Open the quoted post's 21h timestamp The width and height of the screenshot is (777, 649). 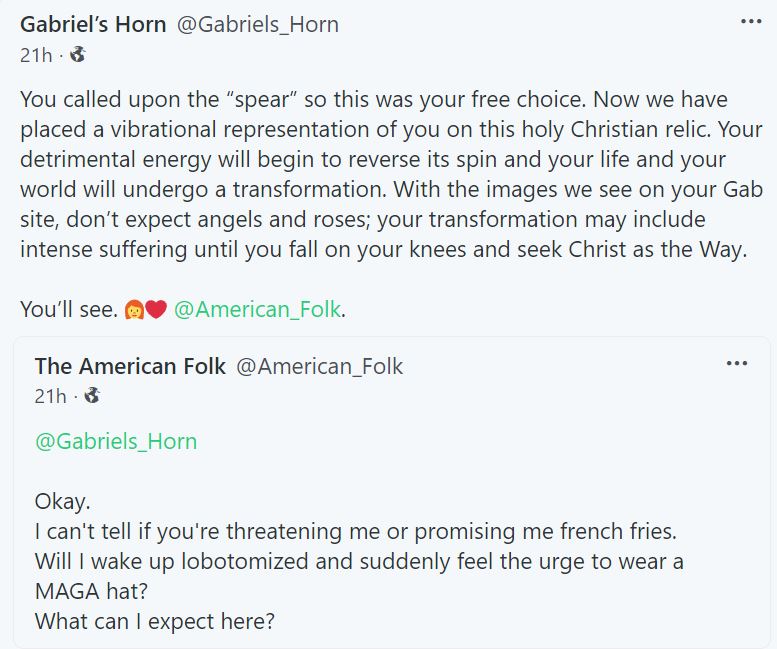point(50,396)
